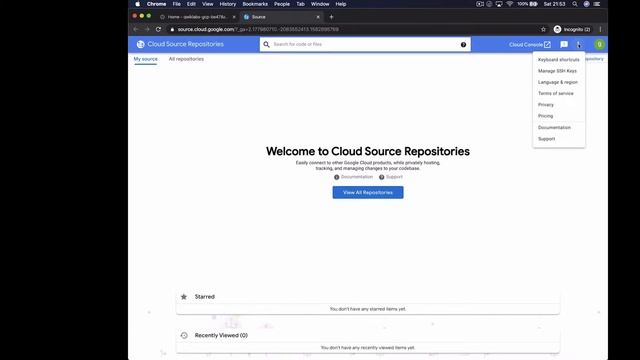
Task: Click the View All Repositories button
Action: 368,193
